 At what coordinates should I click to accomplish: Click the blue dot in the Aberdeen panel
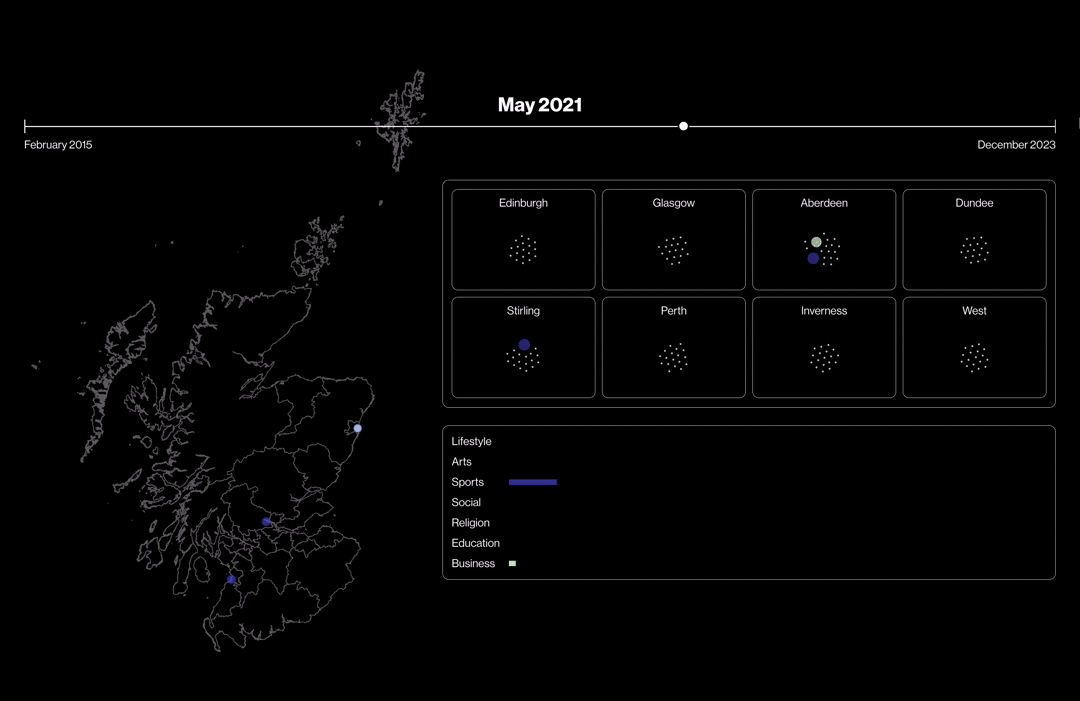(813, 259)
